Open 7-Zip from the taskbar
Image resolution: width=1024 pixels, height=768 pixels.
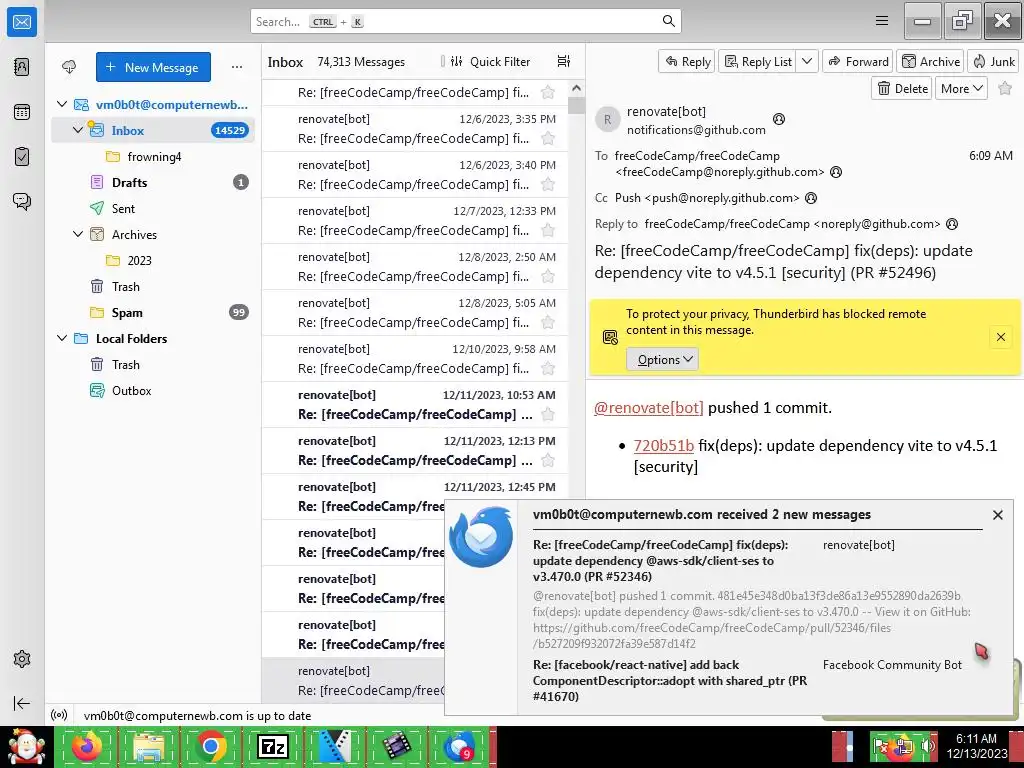click(272, 746)
